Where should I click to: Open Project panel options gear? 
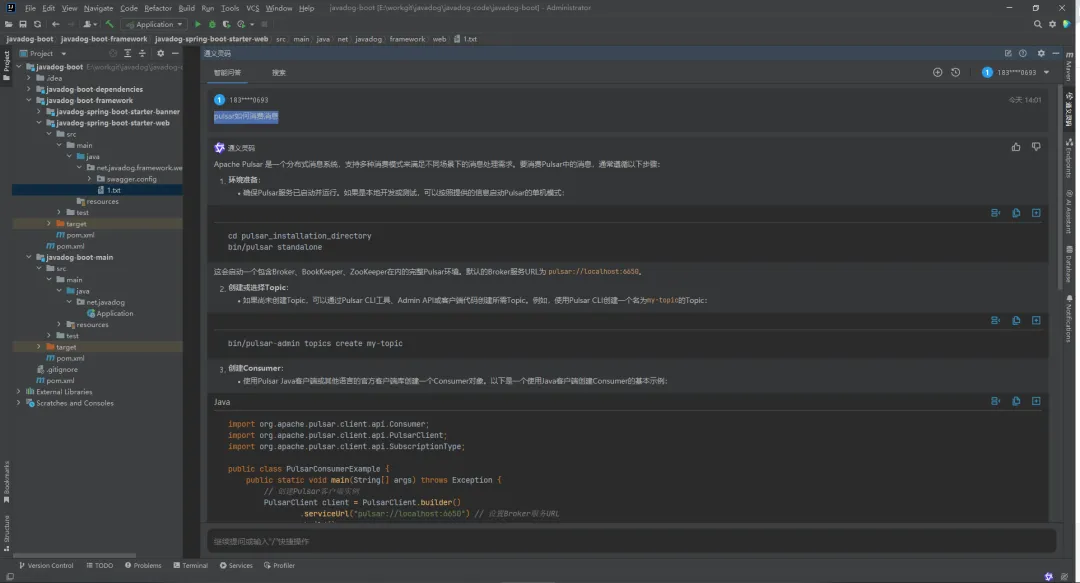tap(160, 53)
